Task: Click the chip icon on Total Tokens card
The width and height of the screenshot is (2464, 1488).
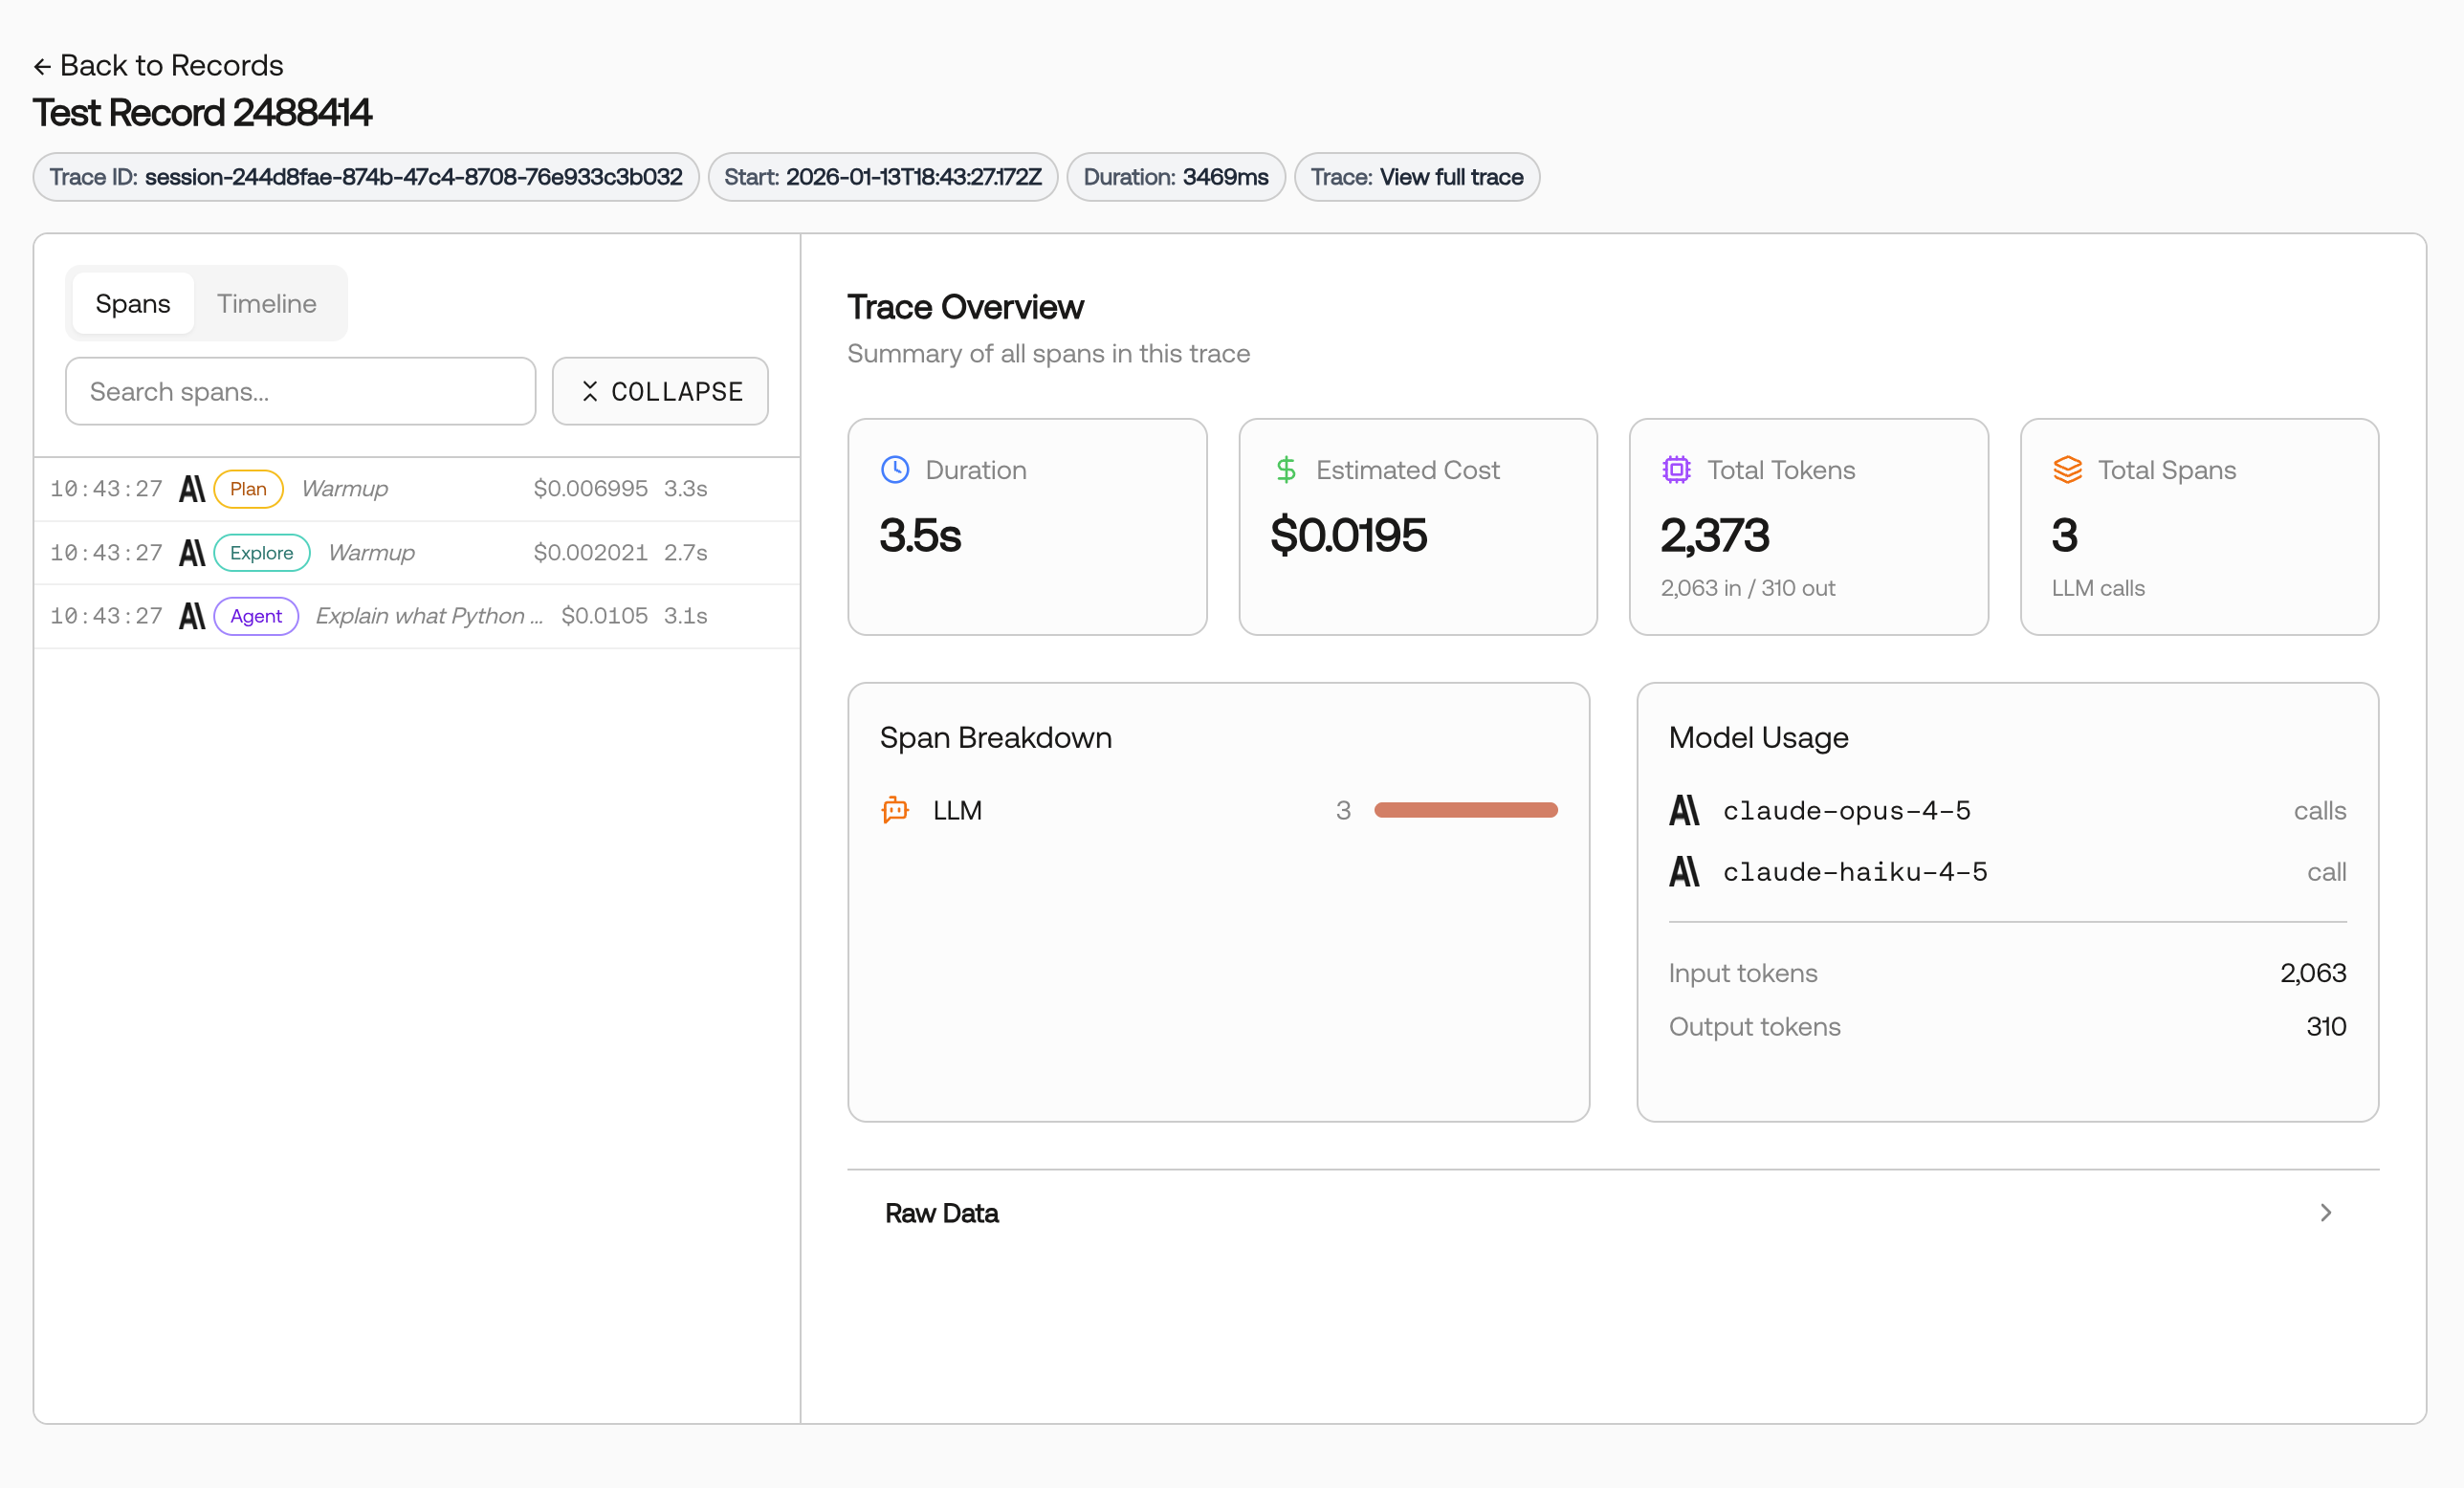Action: [x=1676, y=470]
